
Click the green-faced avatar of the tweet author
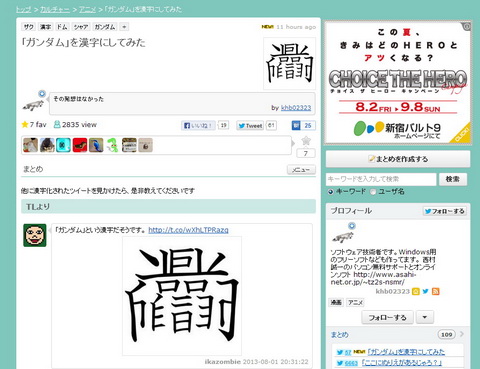coord(35,235)
